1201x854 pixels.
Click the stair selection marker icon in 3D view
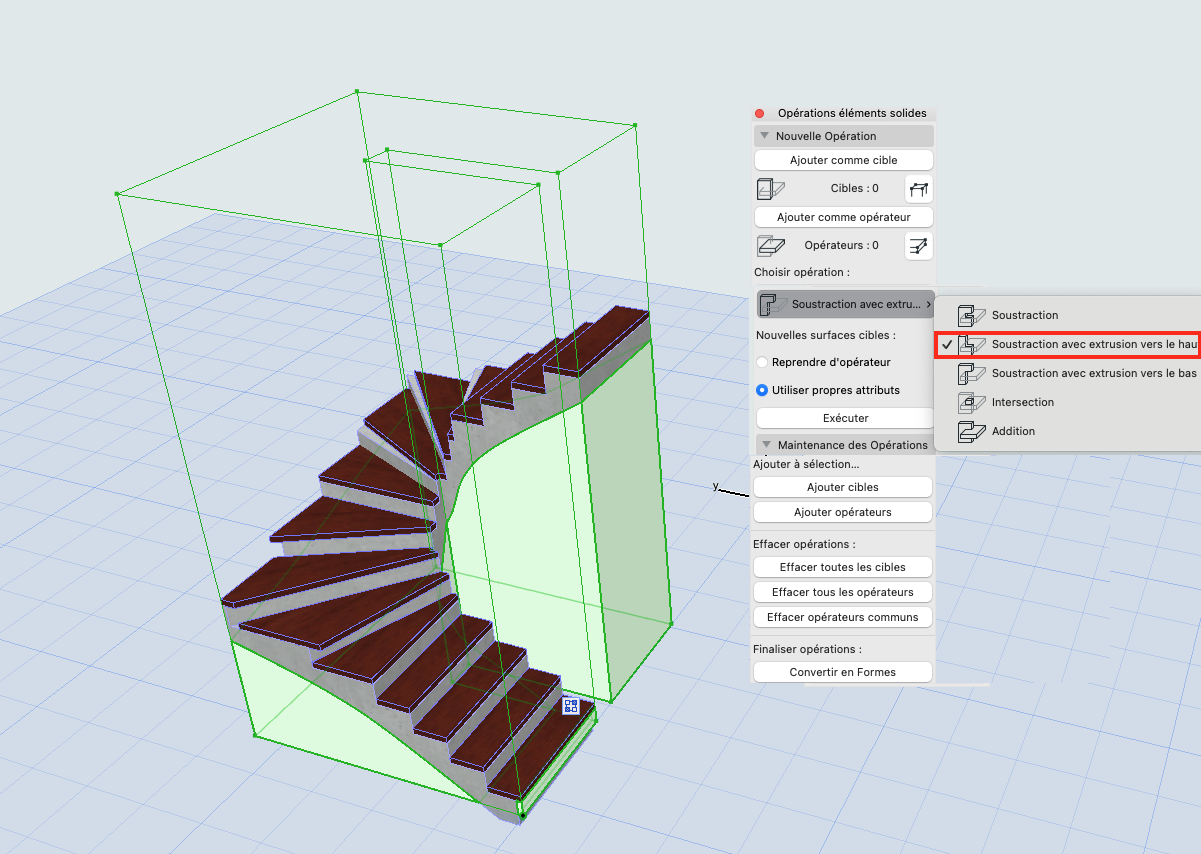point(571,706)
